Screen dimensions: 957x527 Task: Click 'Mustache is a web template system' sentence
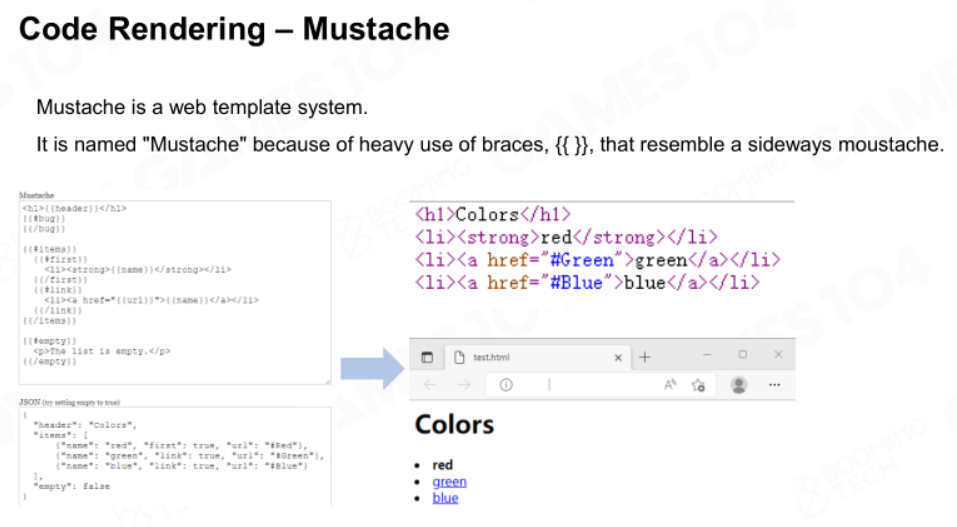tap(202, 107)
